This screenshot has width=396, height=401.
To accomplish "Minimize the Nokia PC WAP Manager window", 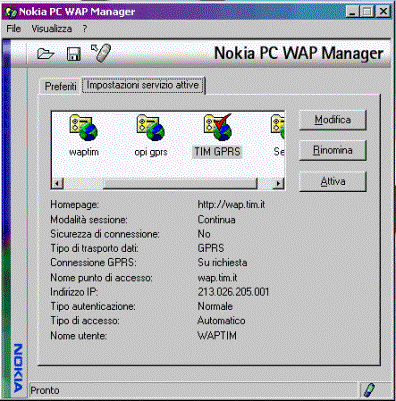I will [x=352, y=12].
